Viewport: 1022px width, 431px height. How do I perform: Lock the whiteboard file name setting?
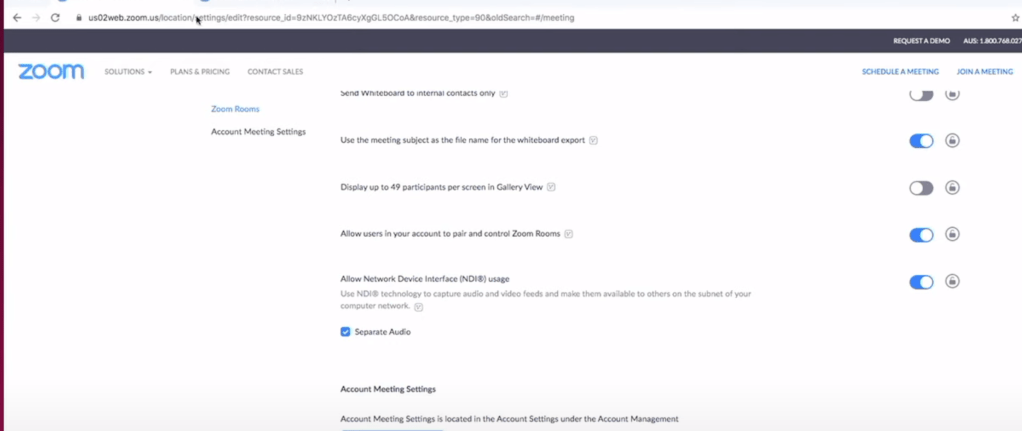point(952,141)
